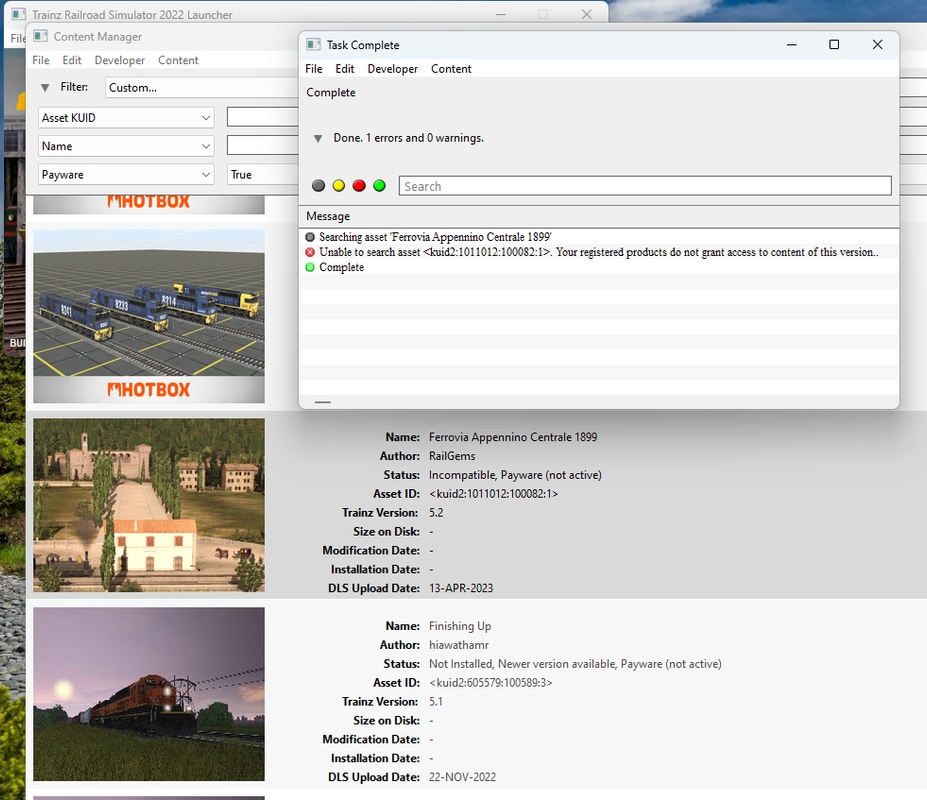This screenshot has width=927, height=800.
Task: Click the Complete status label under the menu
Action: coord(331,92)
